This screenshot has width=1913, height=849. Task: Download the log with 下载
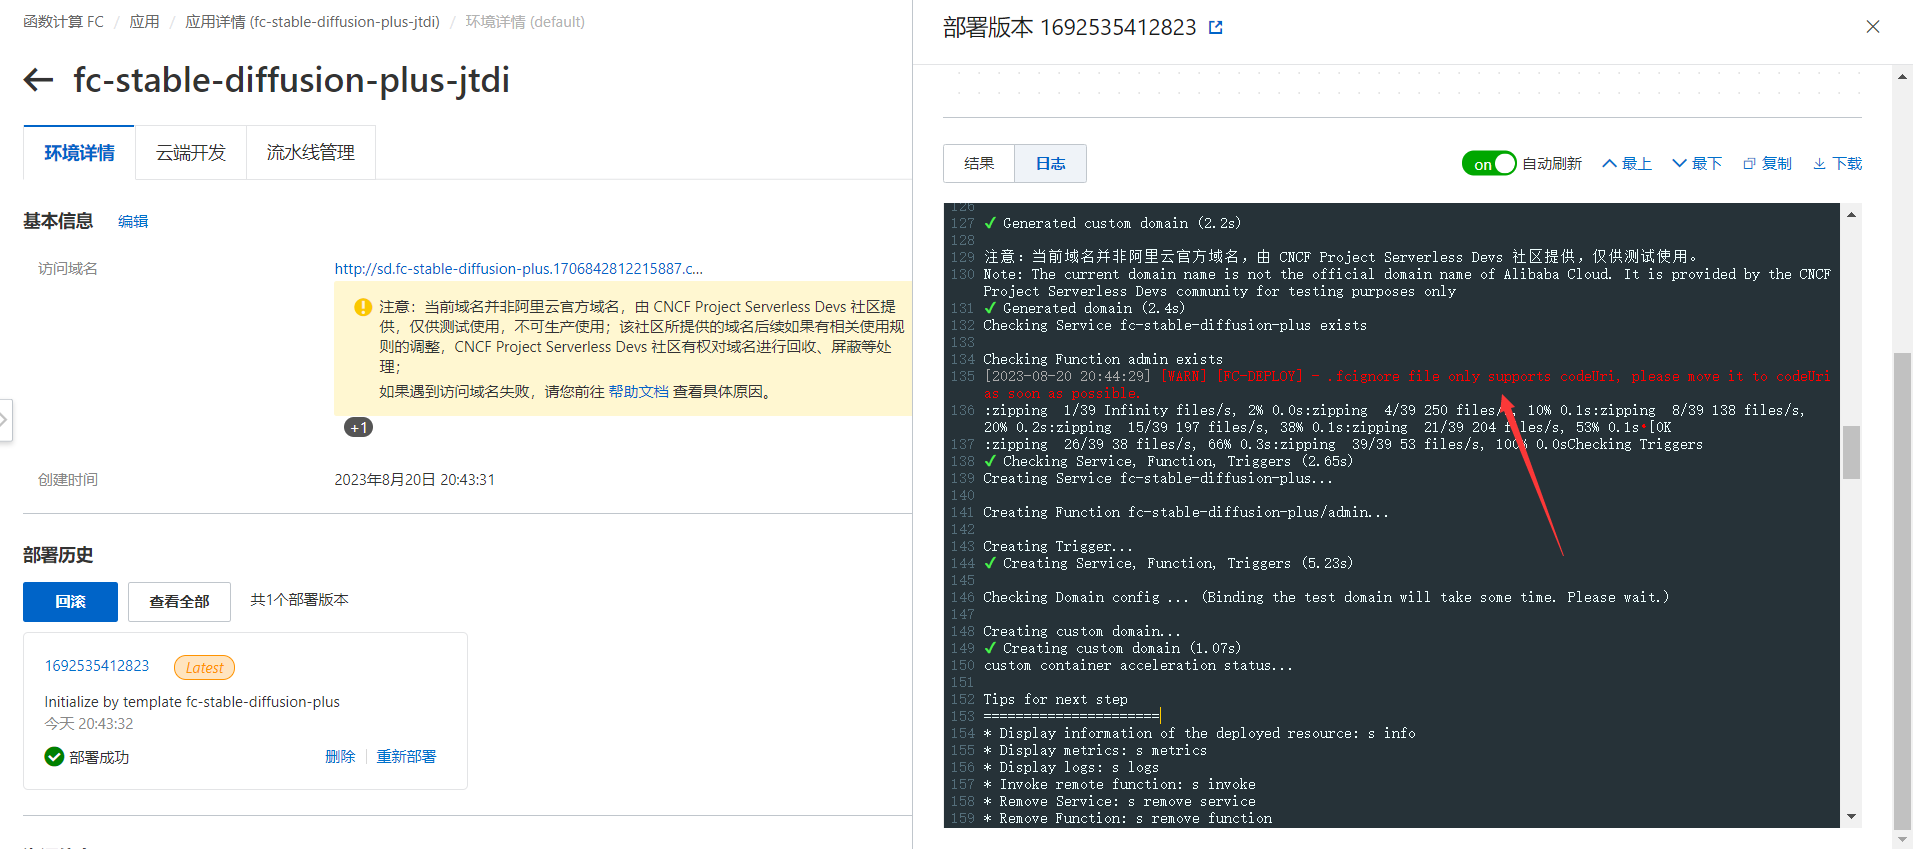[1837, 164]
